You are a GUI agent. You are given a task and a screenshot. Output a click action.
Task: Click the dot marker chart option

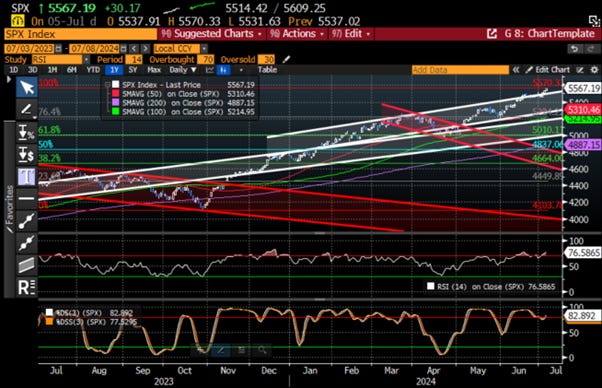click(241, 70)
